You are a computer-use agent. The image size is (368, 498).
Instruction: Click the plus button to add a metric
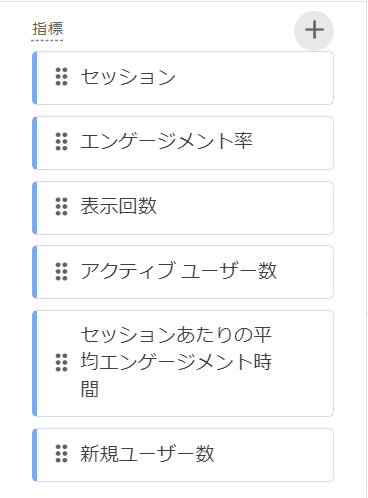click(314, 30)
